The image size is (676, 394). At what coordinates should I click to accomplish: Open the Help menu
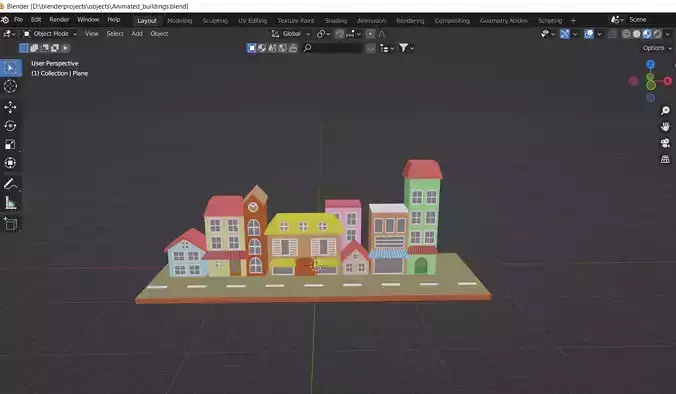click(x=114, y=20)
